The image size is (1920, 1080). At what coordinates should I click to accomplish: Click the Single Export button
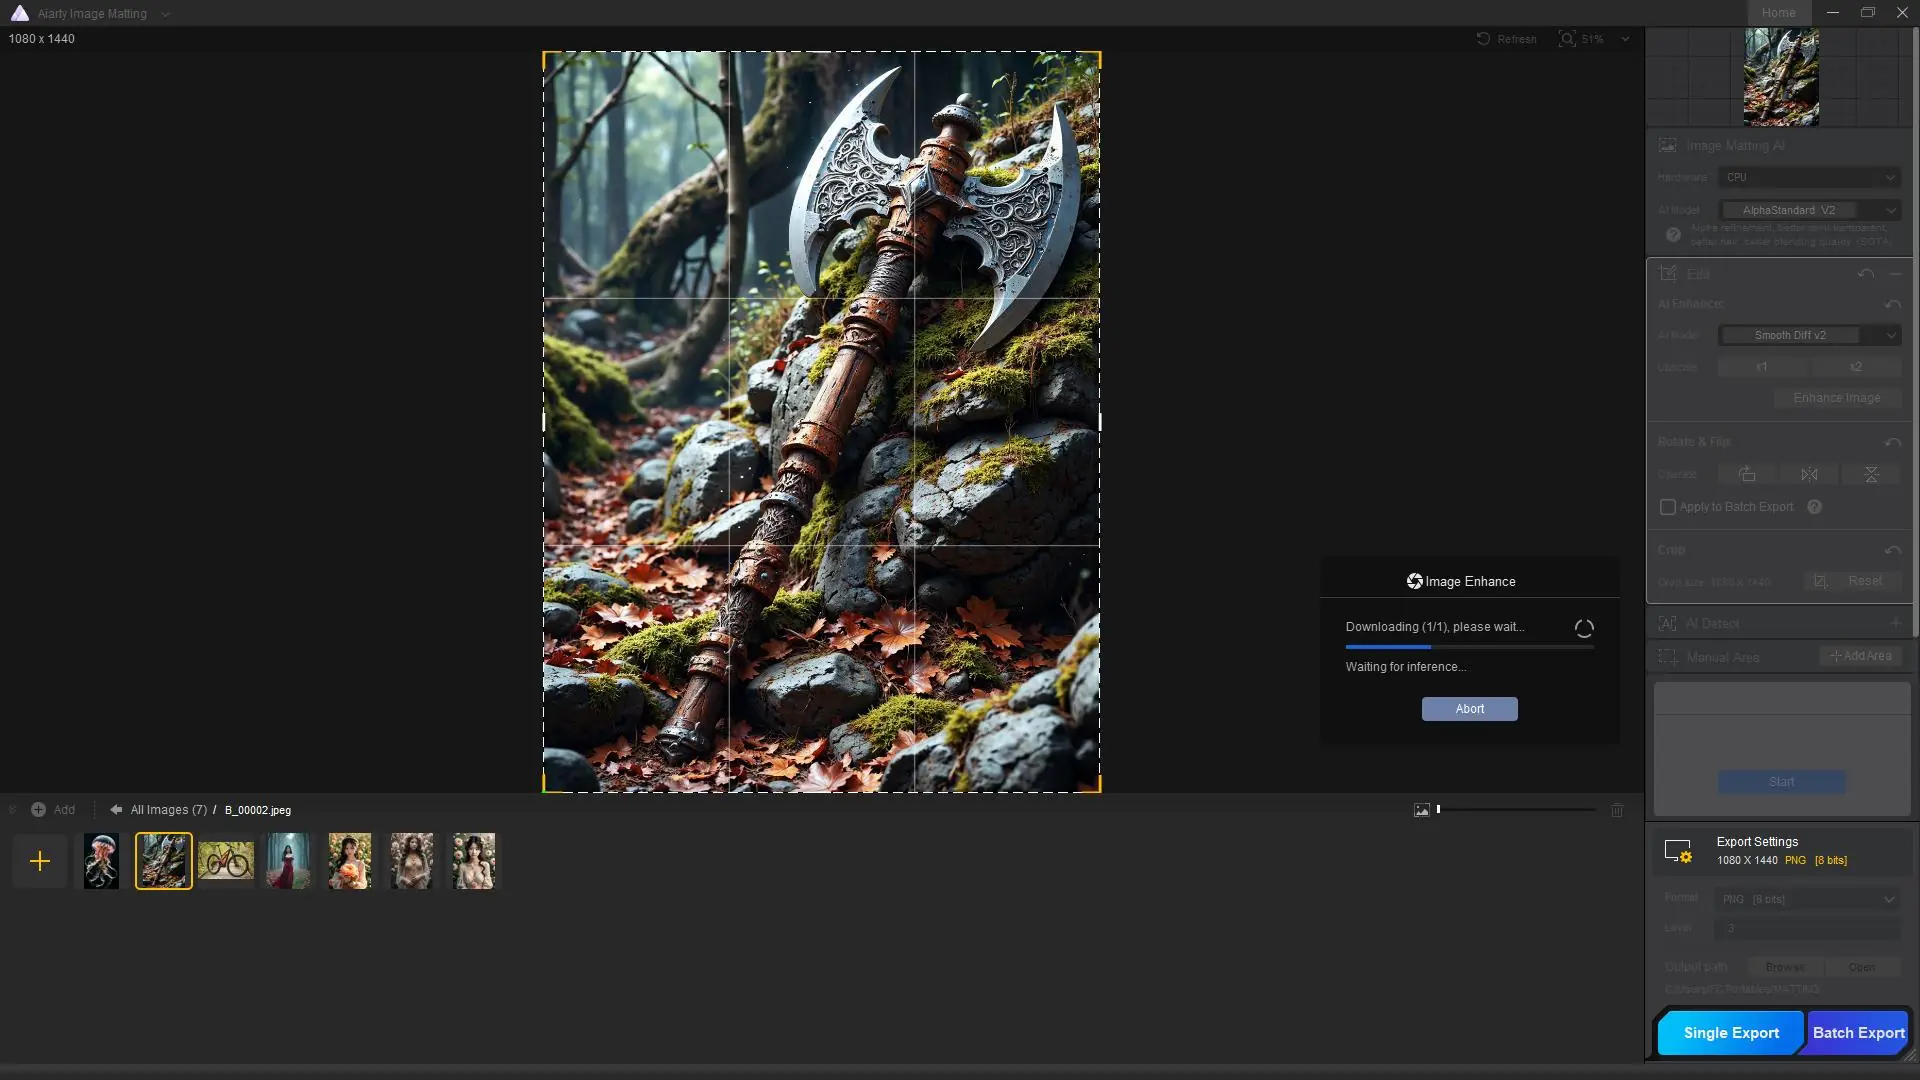click(1730, 1033)
